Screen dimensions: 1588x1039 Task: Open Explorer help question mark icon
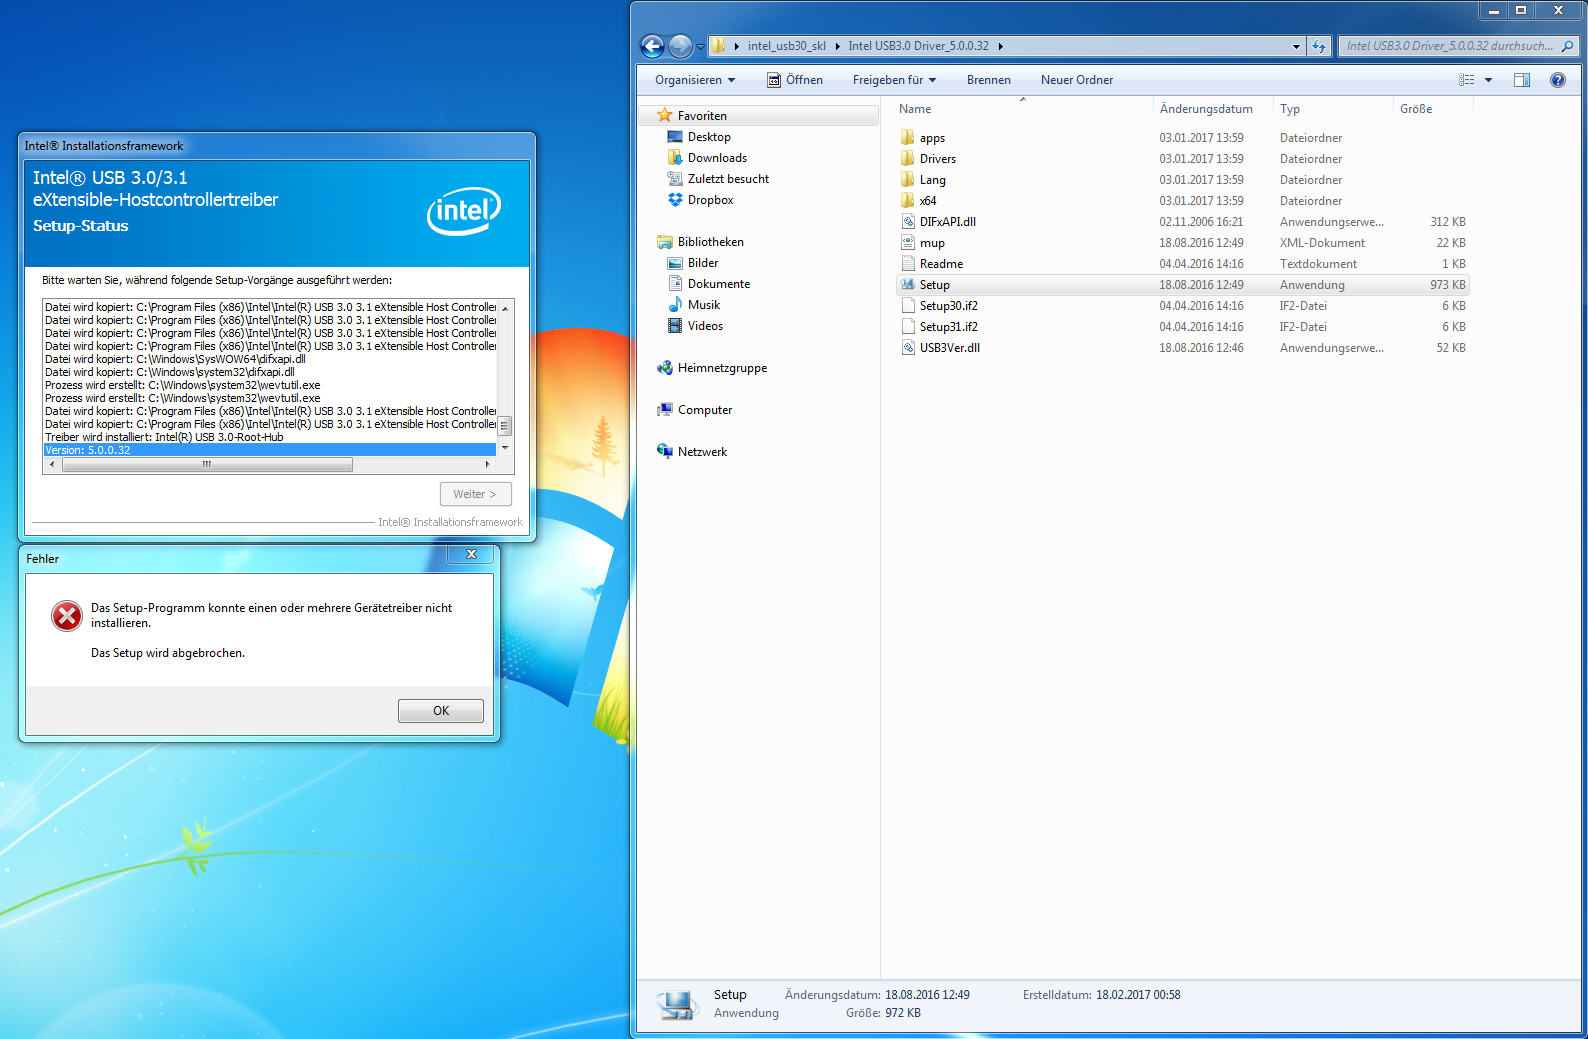1558,80
